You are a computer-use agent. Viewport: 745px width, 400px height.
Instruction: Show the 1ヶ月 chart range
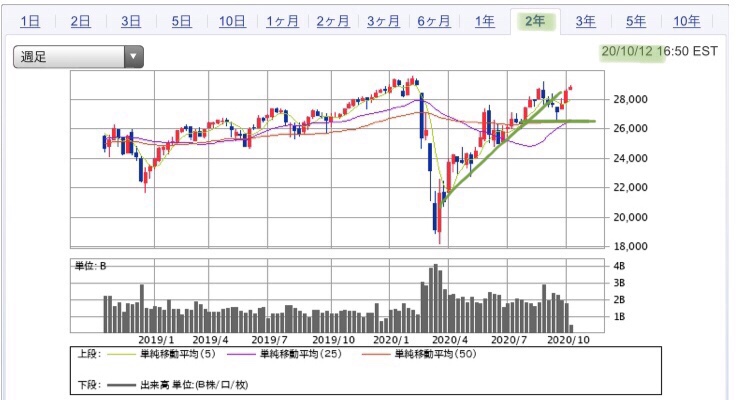[x=282, y=21]
